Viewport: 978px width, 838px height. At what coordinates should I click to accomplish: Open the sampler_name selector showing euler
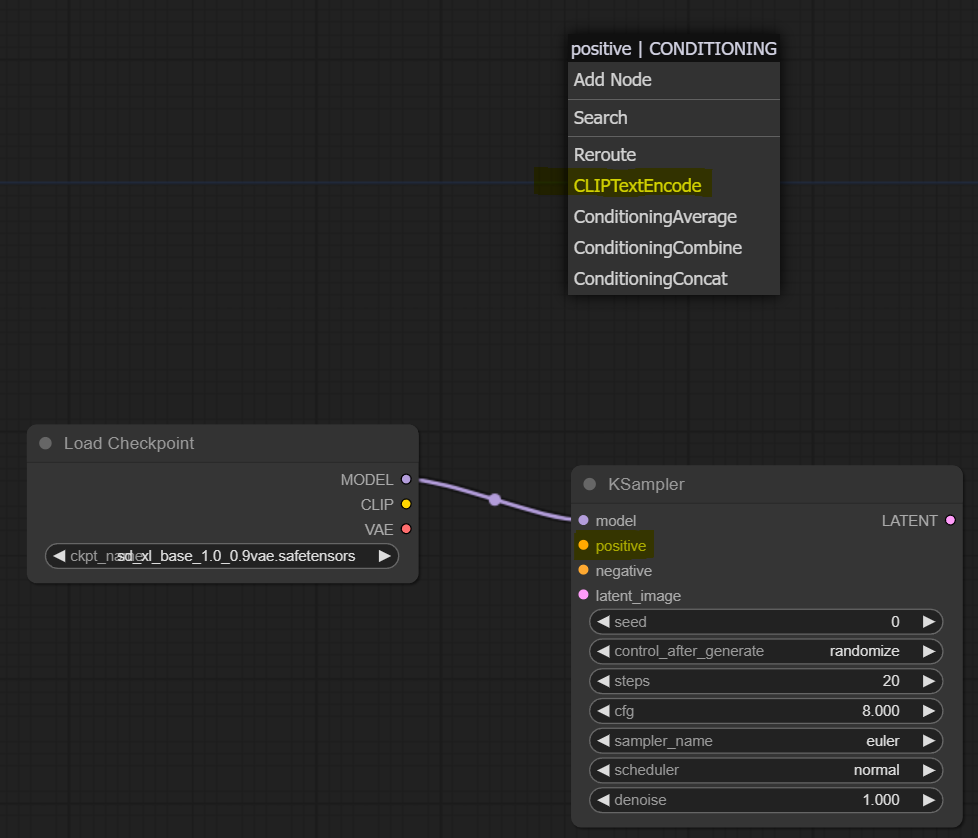tap(766, 740)
